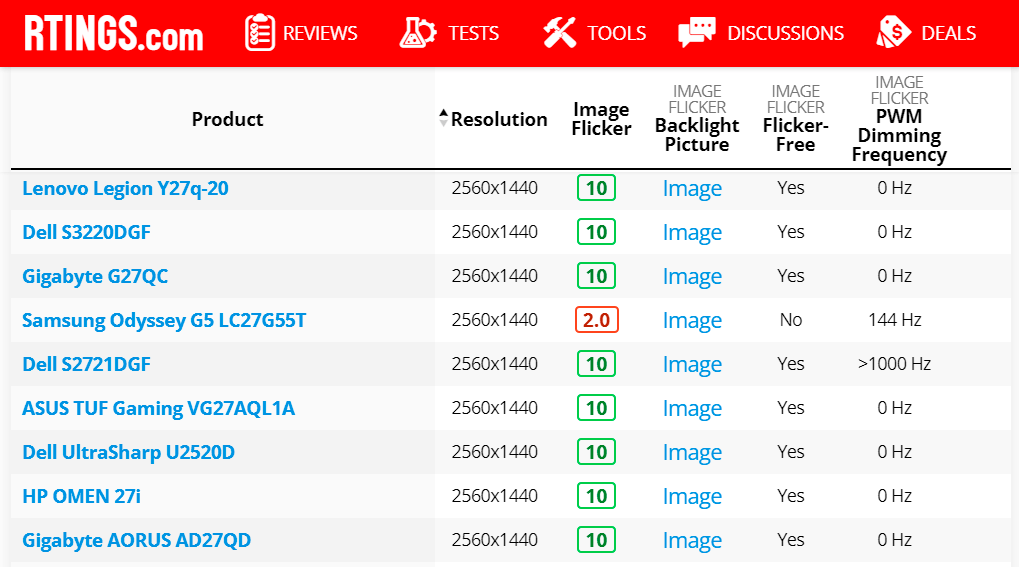View backlight Image for Dell S3220DGF
The width and height of the screenshot is (1019, 567).
click(692, 233)
